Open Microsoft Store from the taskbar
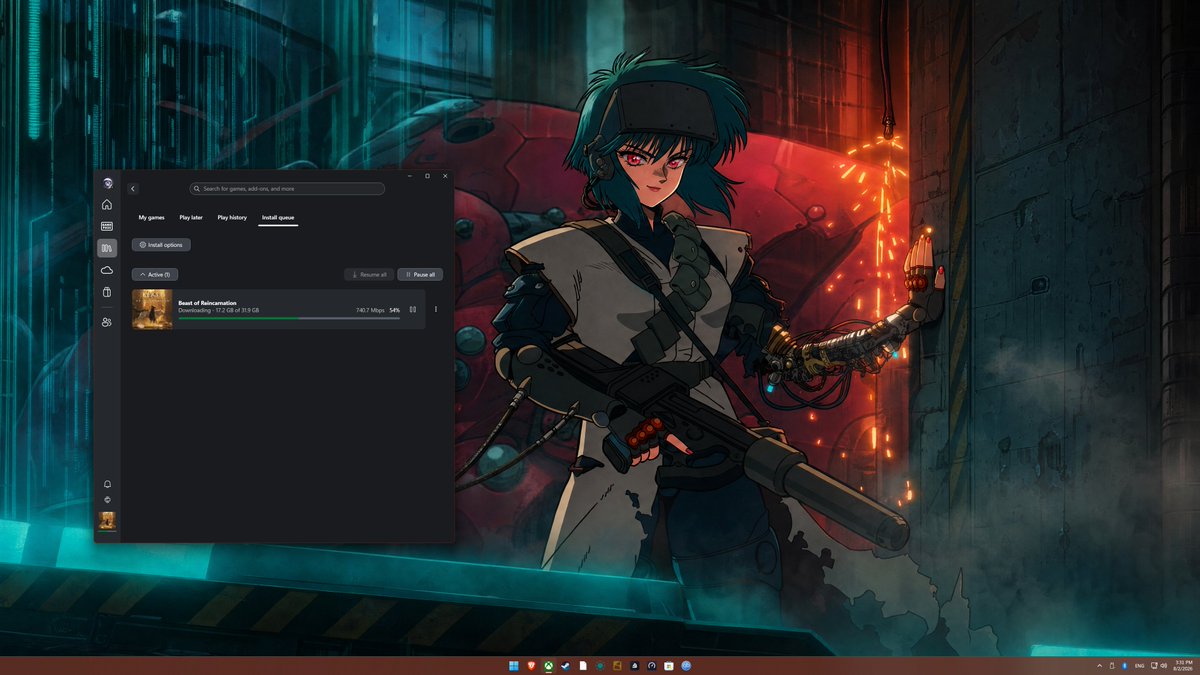This screenshot has height=675, width=1200. [669, 666]
